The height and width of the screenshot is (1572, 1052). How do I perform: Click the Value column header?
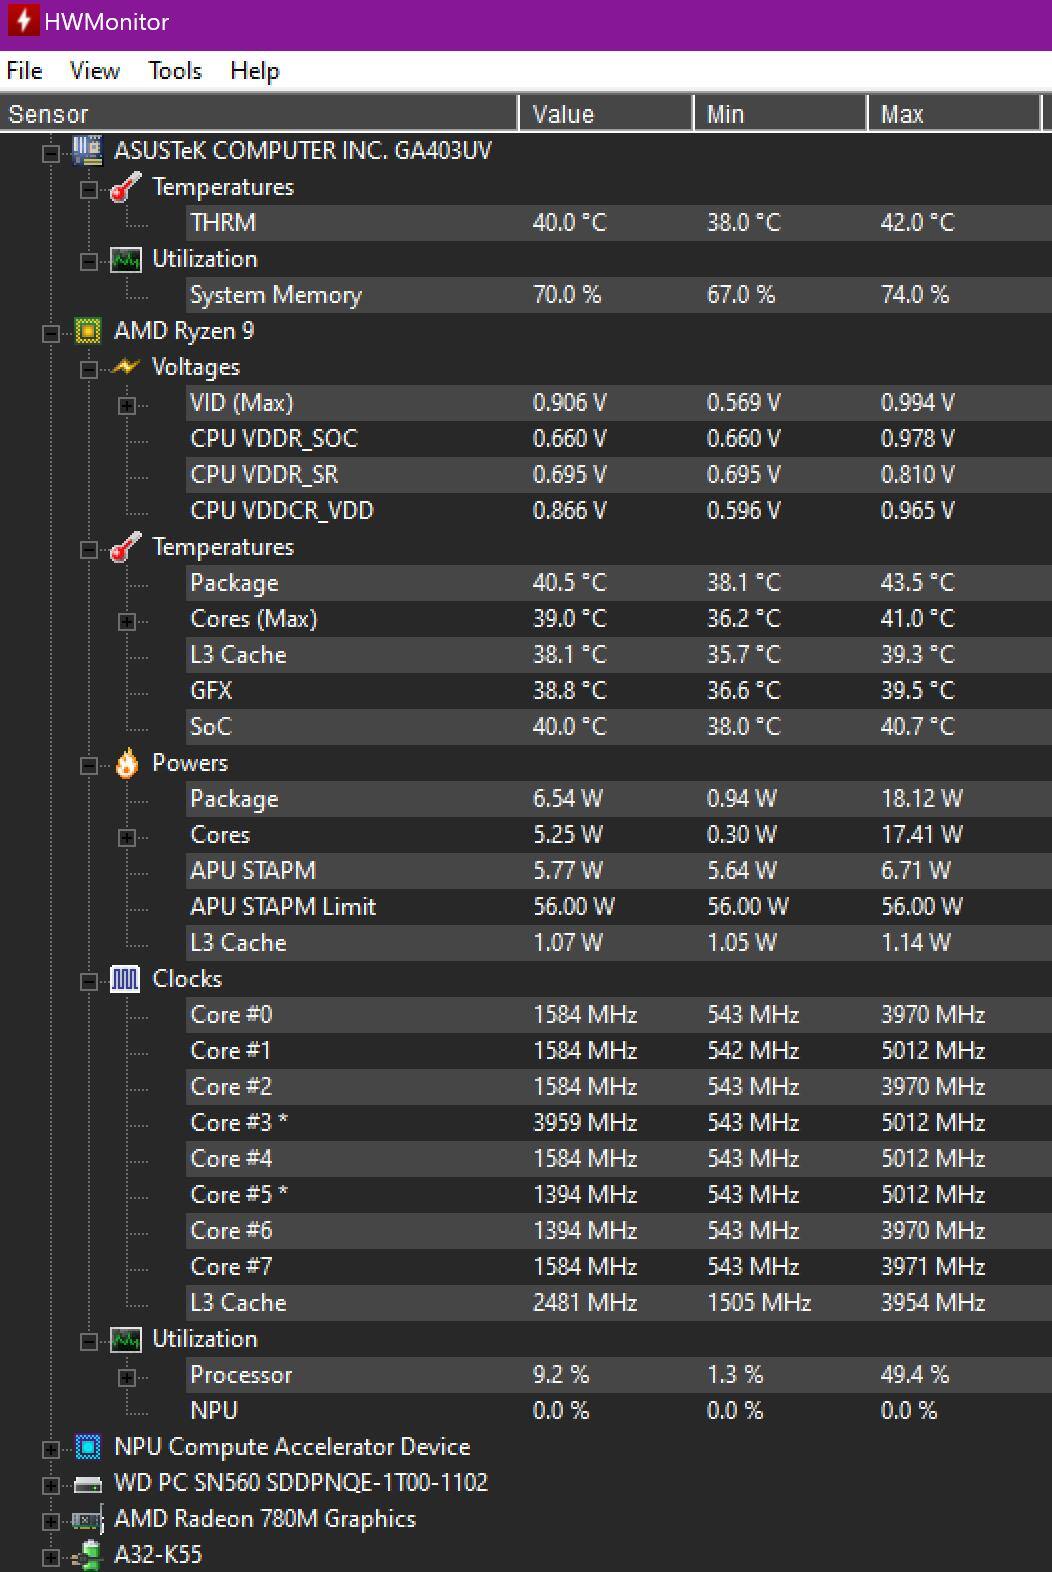[604, 114]
